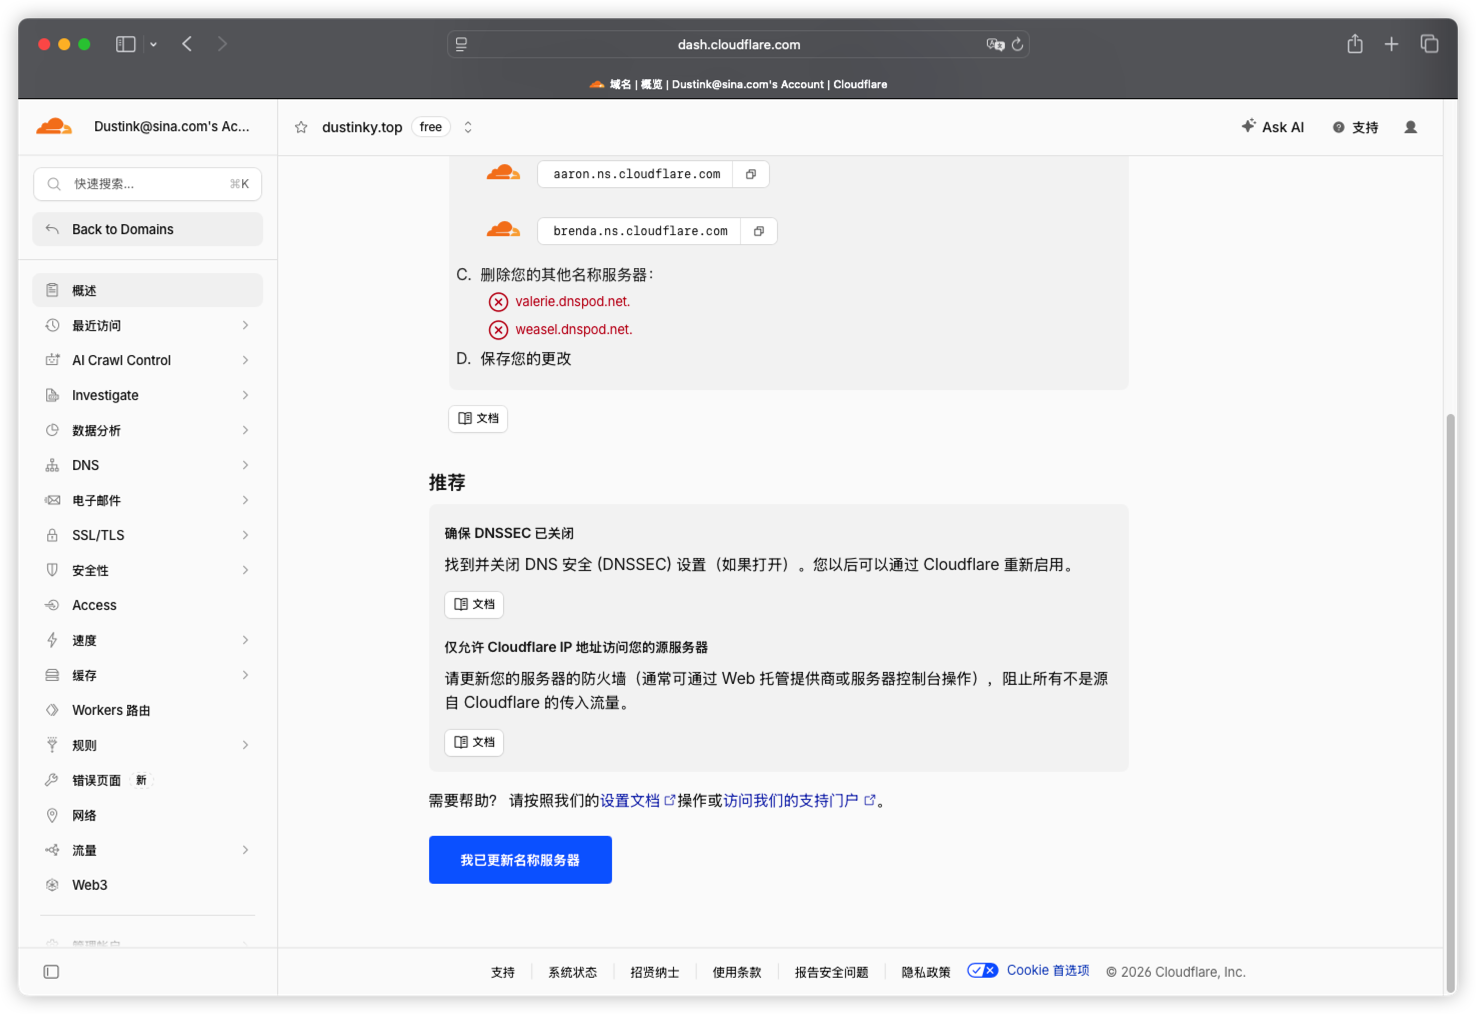This screenshot has width=1476, height=1014.
Task: Copy the brenda.ns.cloudflare.com nameserver
Action: coord(758,231)
